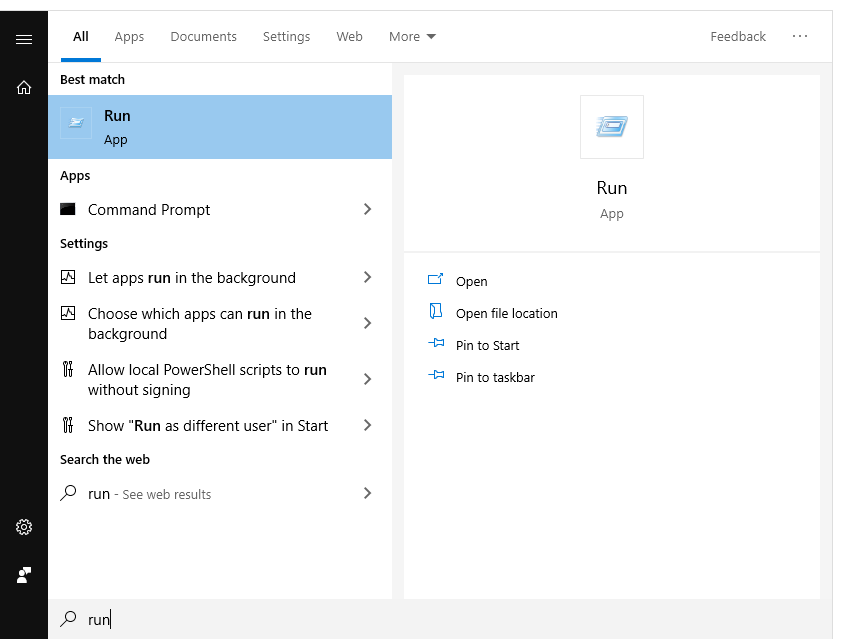The image size is (843, 639).
Task: Open the hamburger menu in sidebar
Action: 24,39
